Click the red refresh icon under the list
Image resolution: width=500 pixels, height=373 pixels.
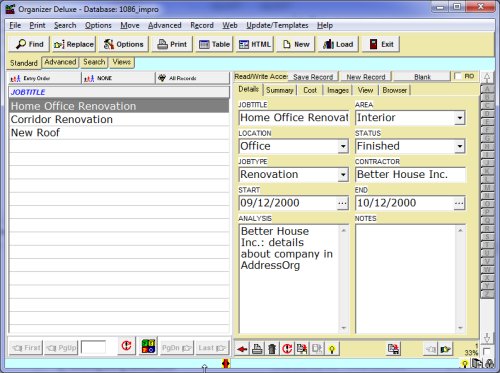126,346
